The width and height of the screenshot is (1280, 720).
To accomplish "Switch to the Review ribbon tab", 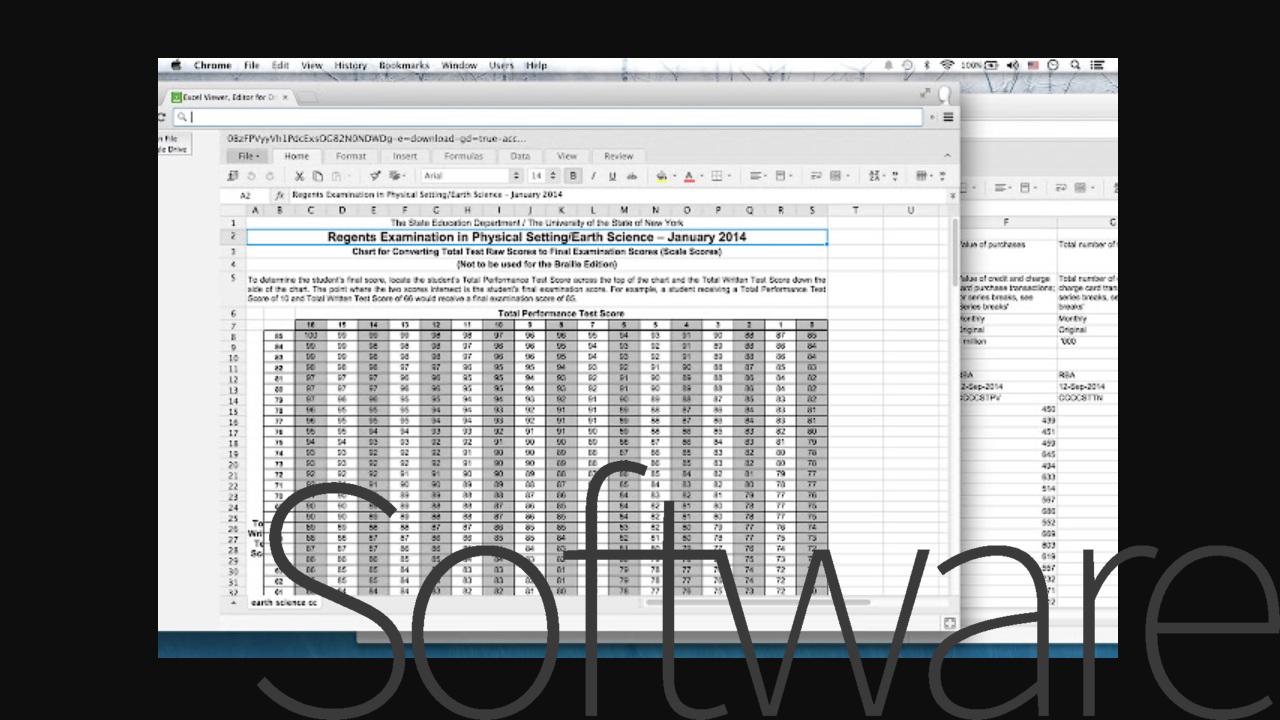I will (x=619, y=156).
